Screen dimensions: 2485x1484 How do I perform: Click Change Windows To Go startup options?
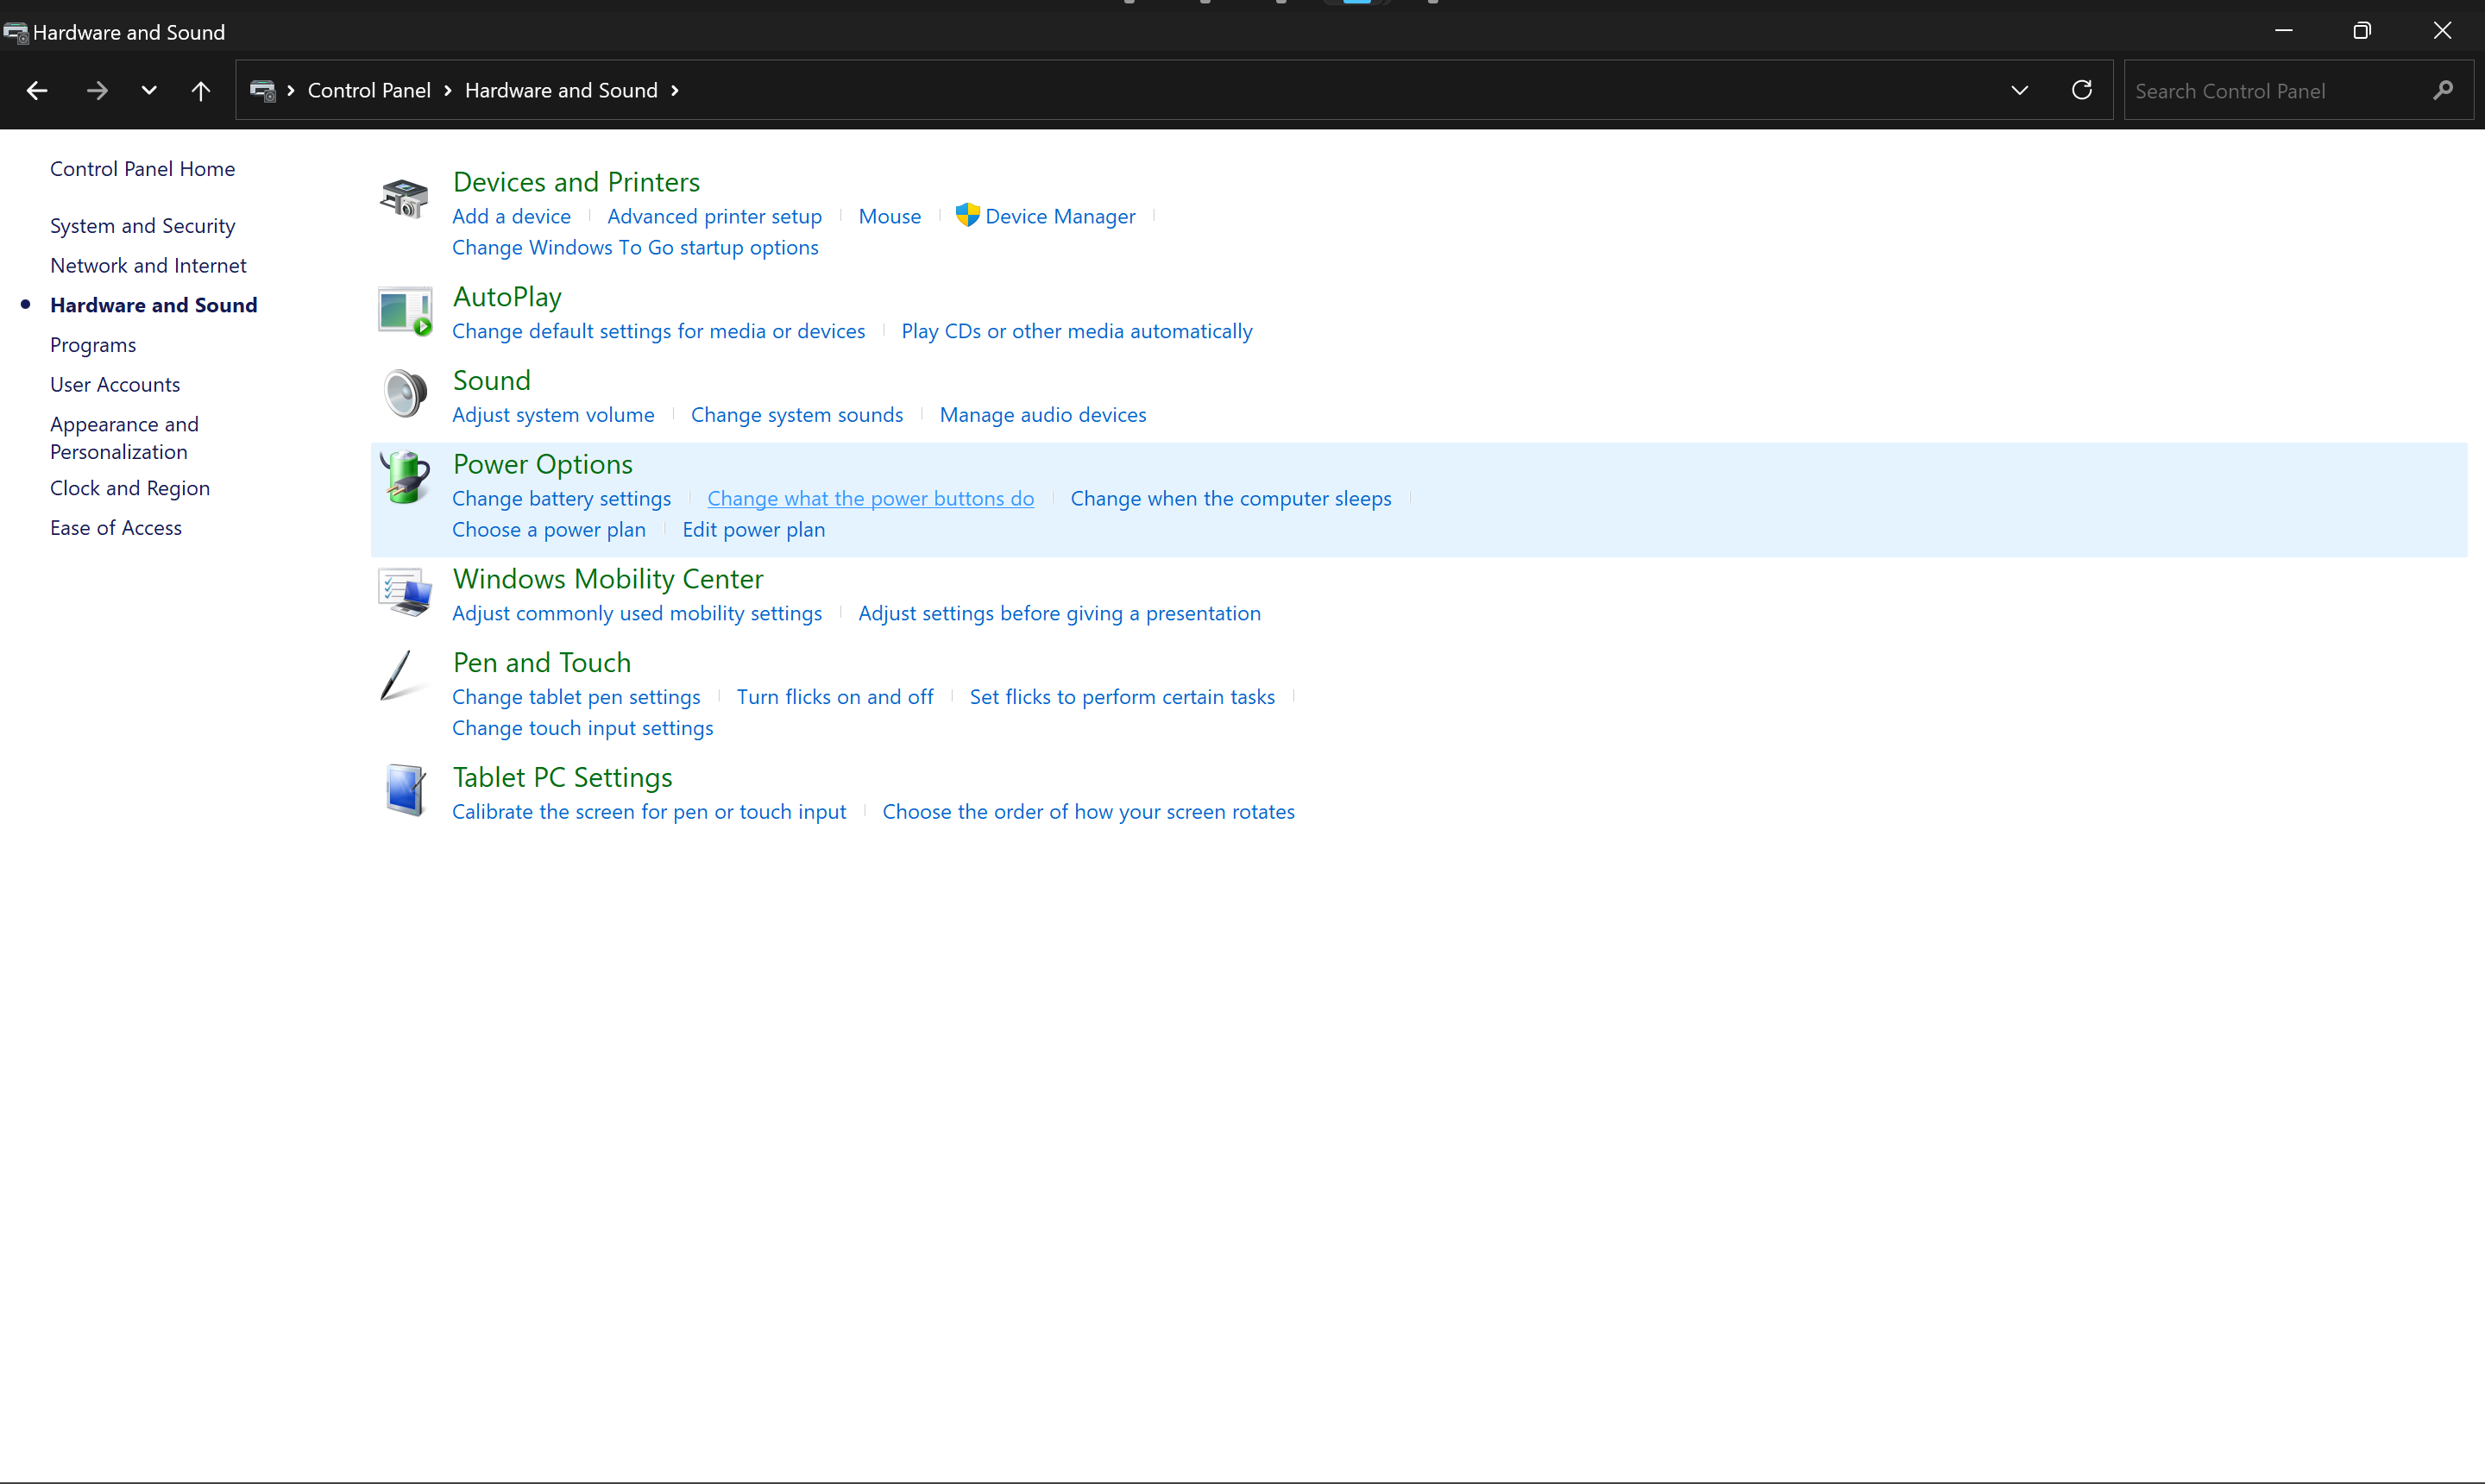[x=635, y=248]
